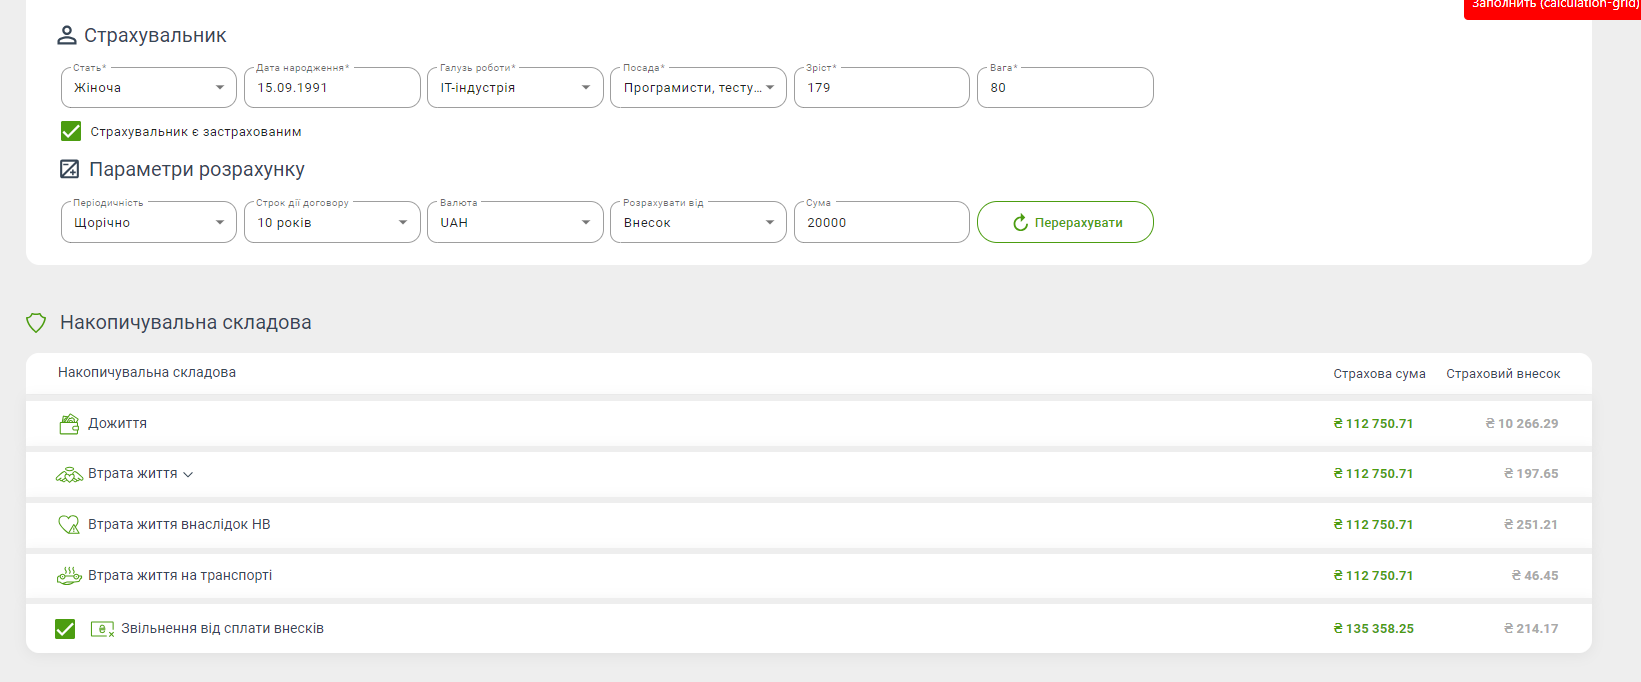Click the Втрата життя на транспорті icon
This screenshot has width=1641, height=682.
69,576
